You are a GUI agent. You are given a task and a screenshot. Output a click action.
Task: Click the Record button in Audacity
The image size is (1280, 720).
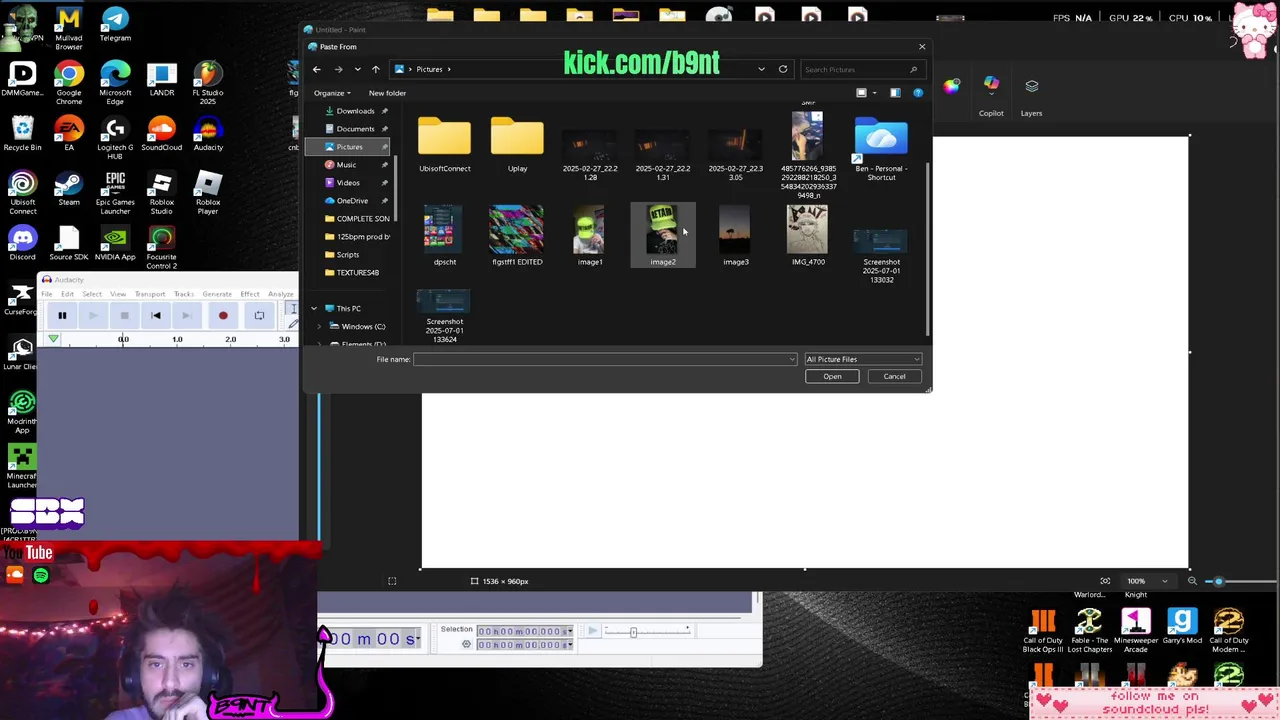pyautogui.click(x=223, y=316)
